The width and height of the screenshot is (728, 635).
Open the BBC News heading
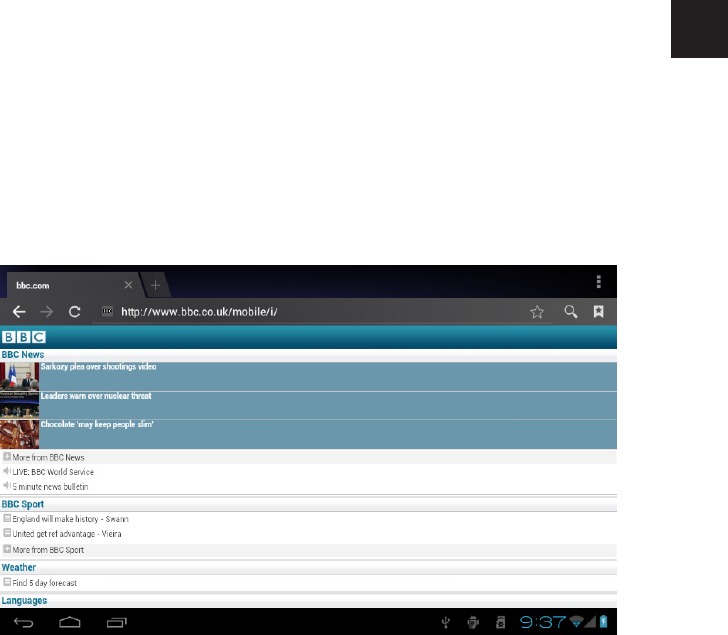click(23, 355)
